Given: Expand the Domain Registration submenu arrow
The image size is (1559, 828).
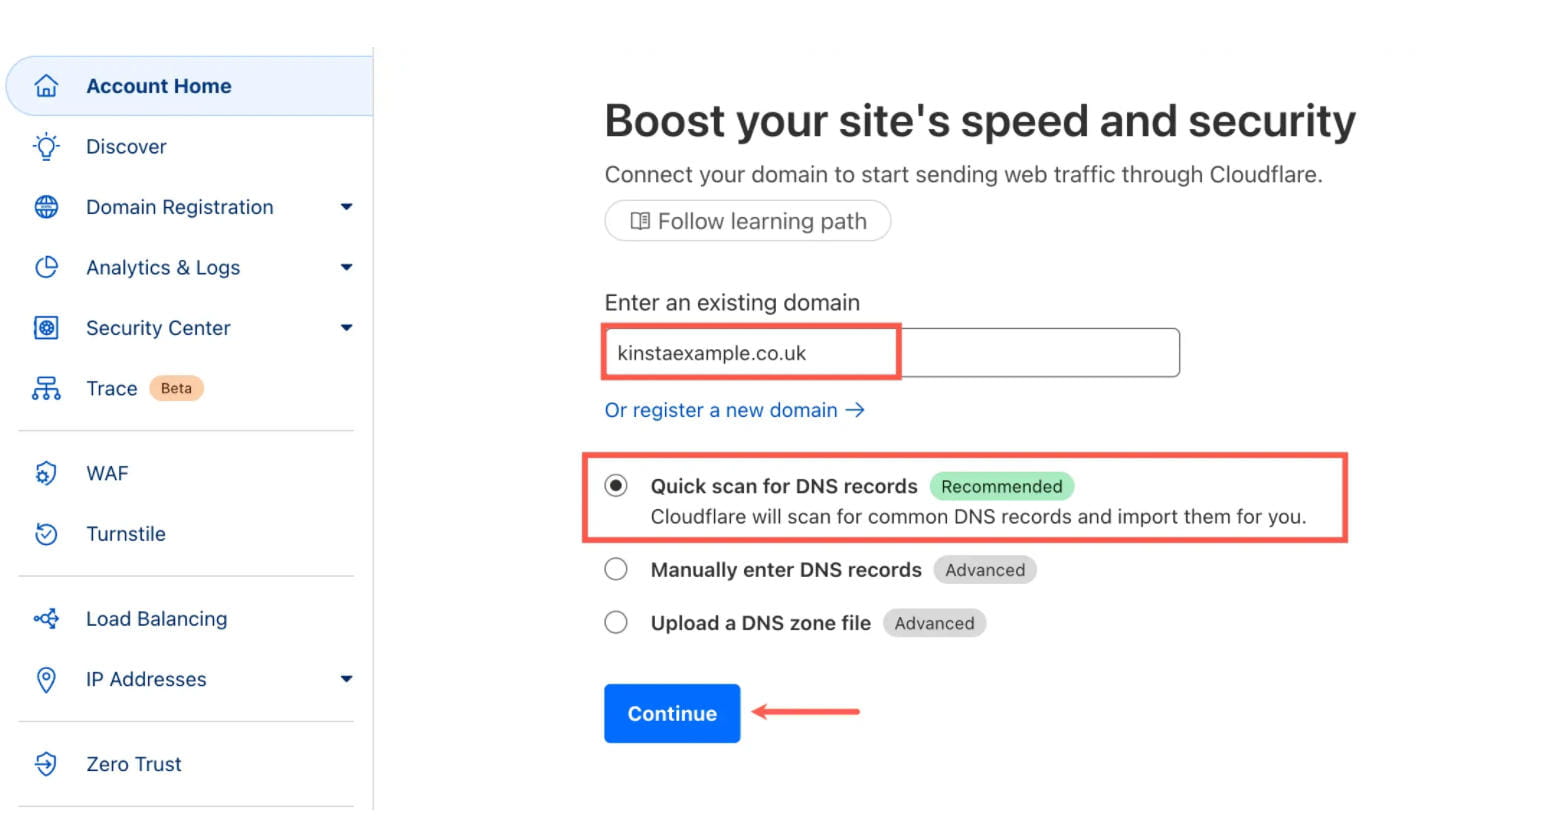Looking at the screenshot, I should click(x=346, y=207).
